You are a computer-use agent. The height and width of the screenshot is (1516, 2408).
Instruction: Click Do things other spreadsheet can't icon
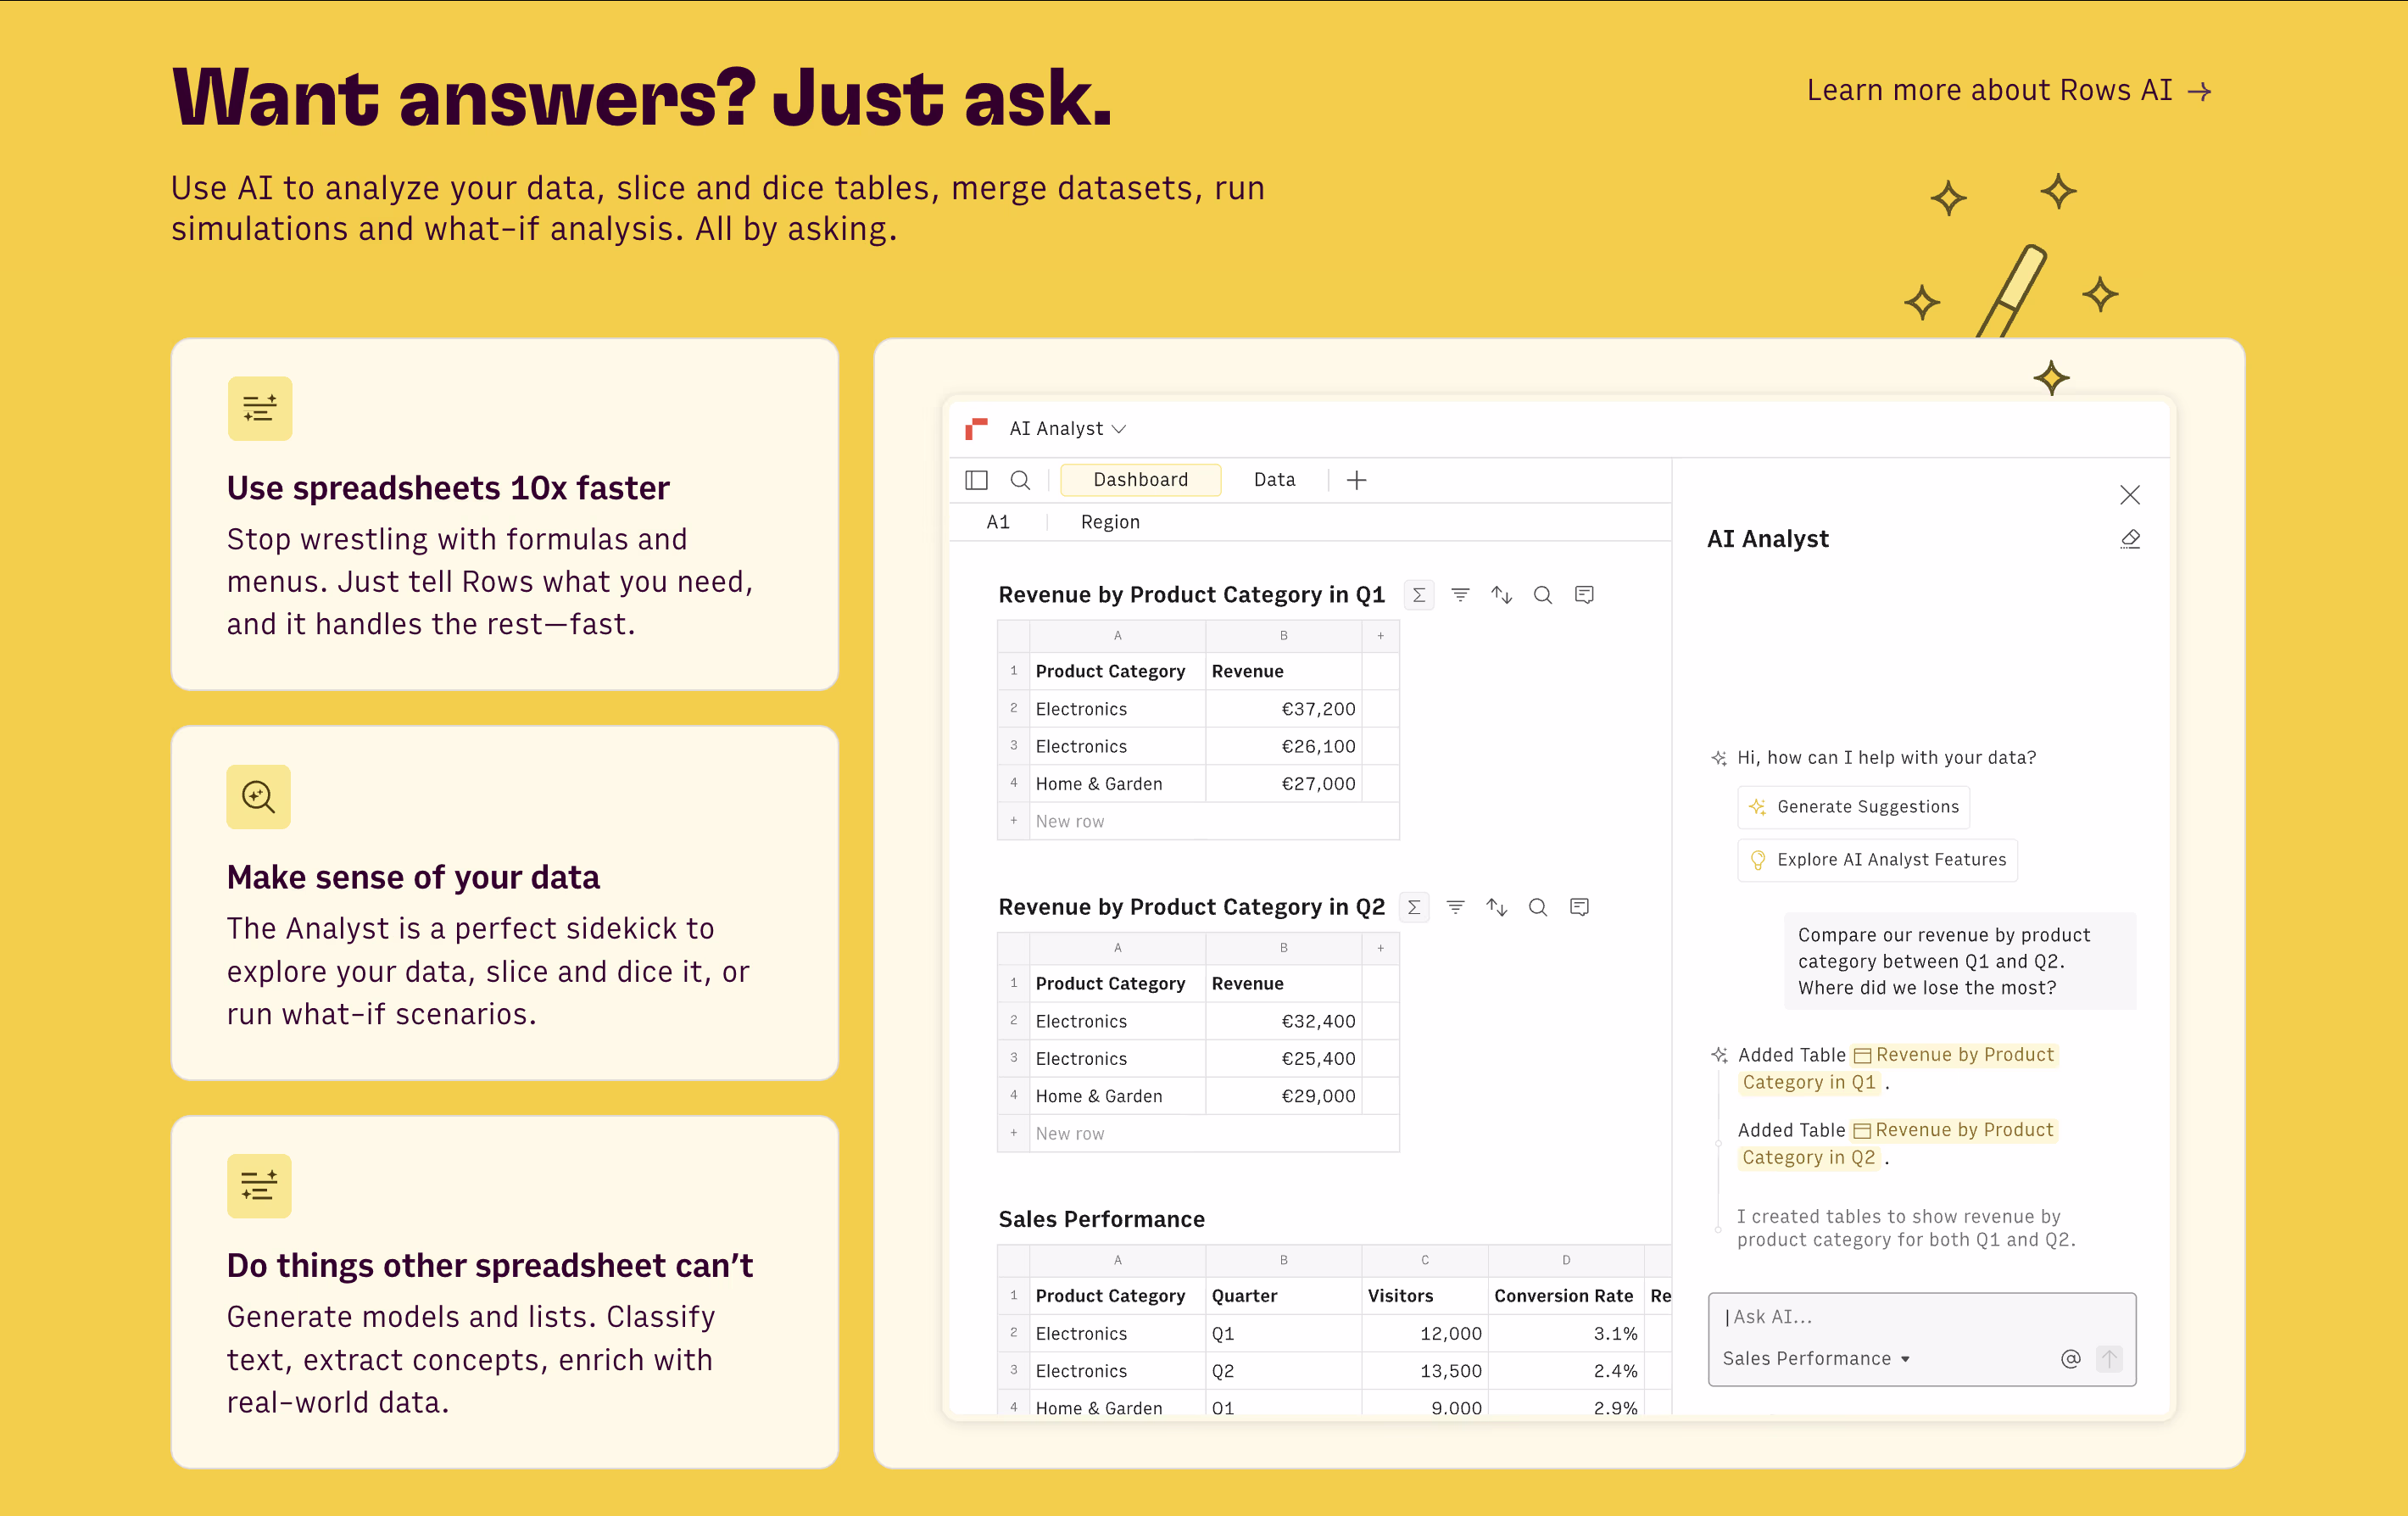point(259,1186)
